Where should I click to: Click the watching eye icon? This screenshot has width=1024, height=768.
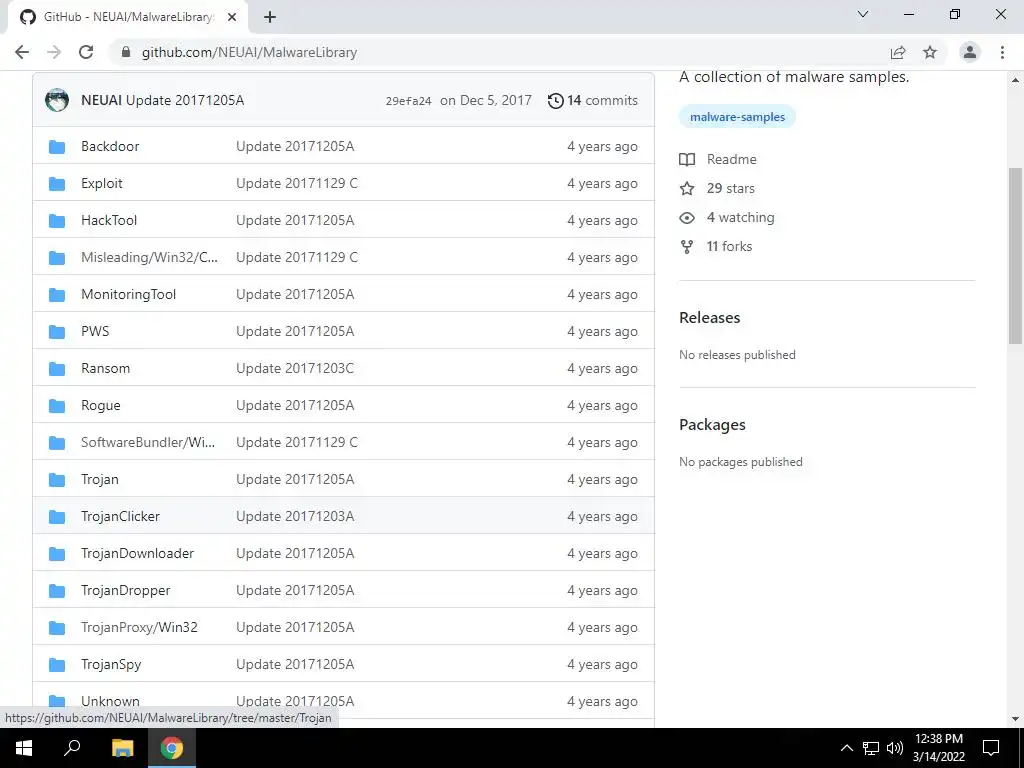click(x=687, y=218)
